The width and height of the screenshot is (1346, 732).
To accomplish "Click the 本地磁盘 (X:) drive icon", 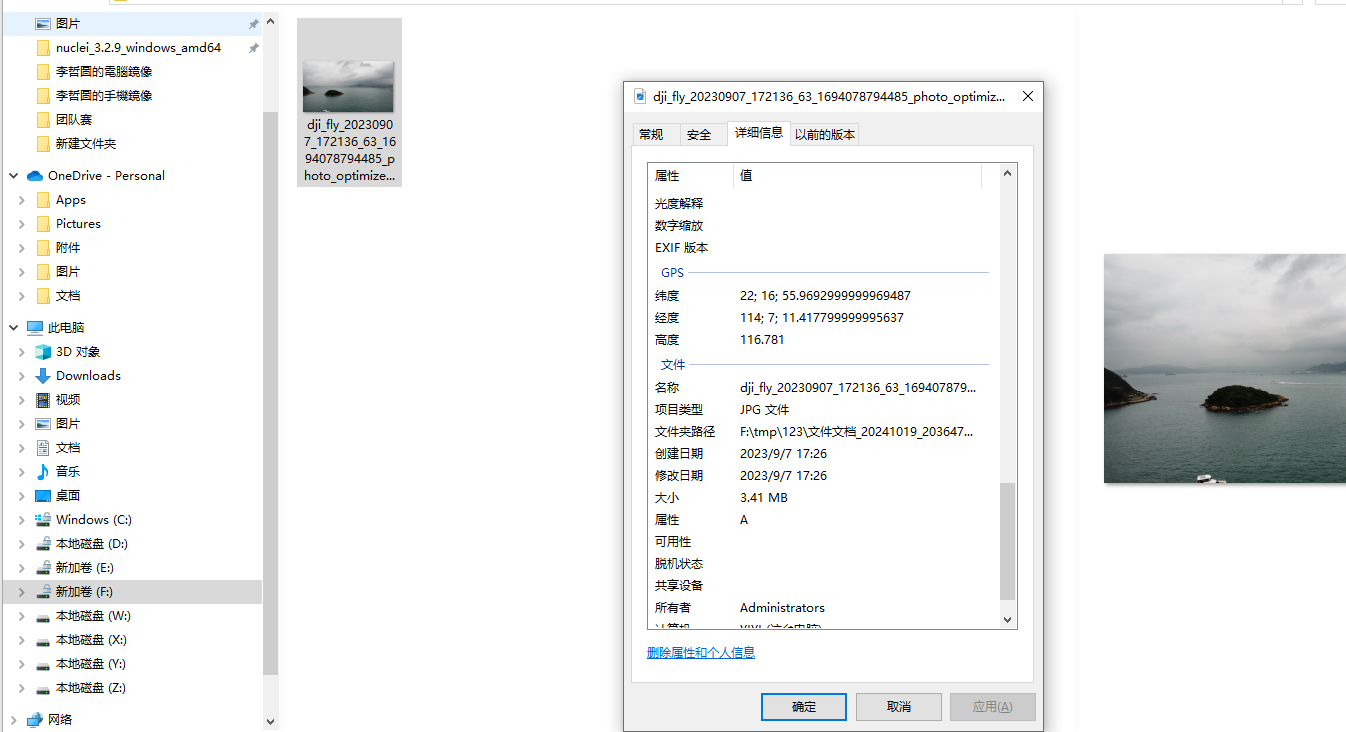I will click(x=43, y=640).
